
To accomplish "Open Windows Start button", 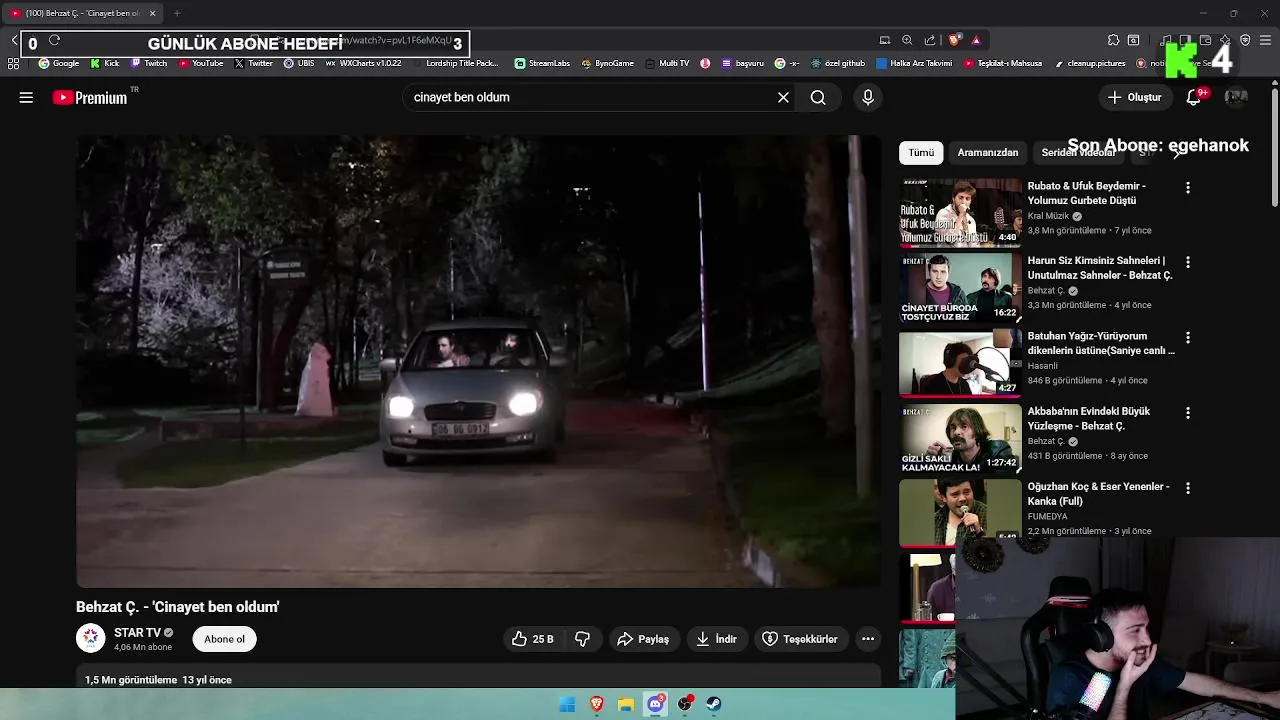I will pos(567,704).
